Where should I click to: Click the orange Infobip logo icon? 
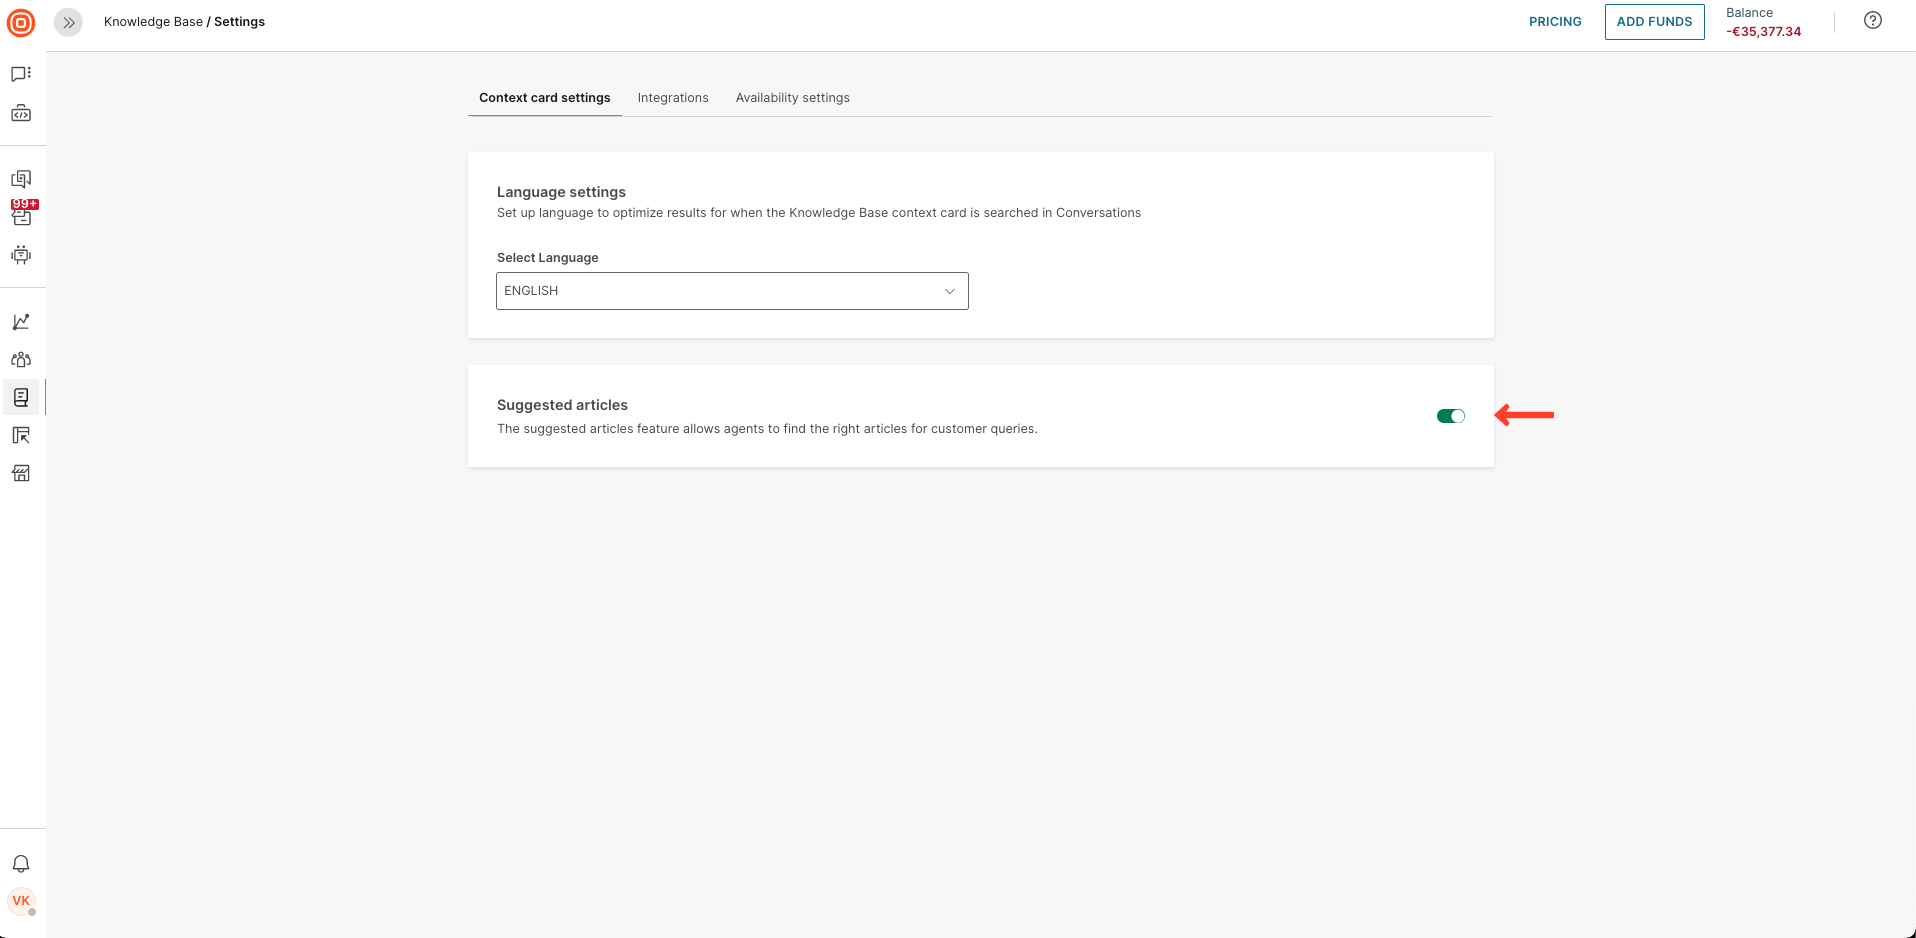tap(21, 22)
